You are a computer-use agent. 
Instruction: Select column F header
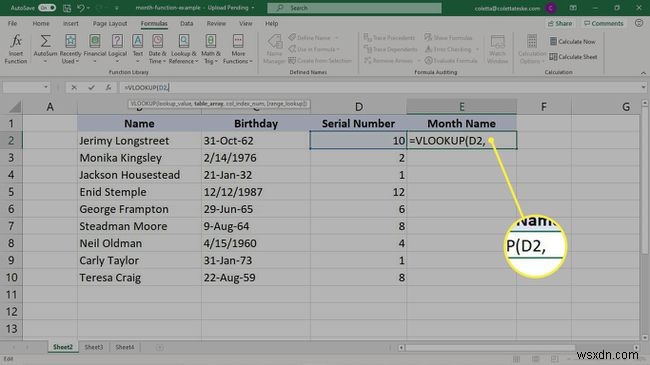coord(543,107)
